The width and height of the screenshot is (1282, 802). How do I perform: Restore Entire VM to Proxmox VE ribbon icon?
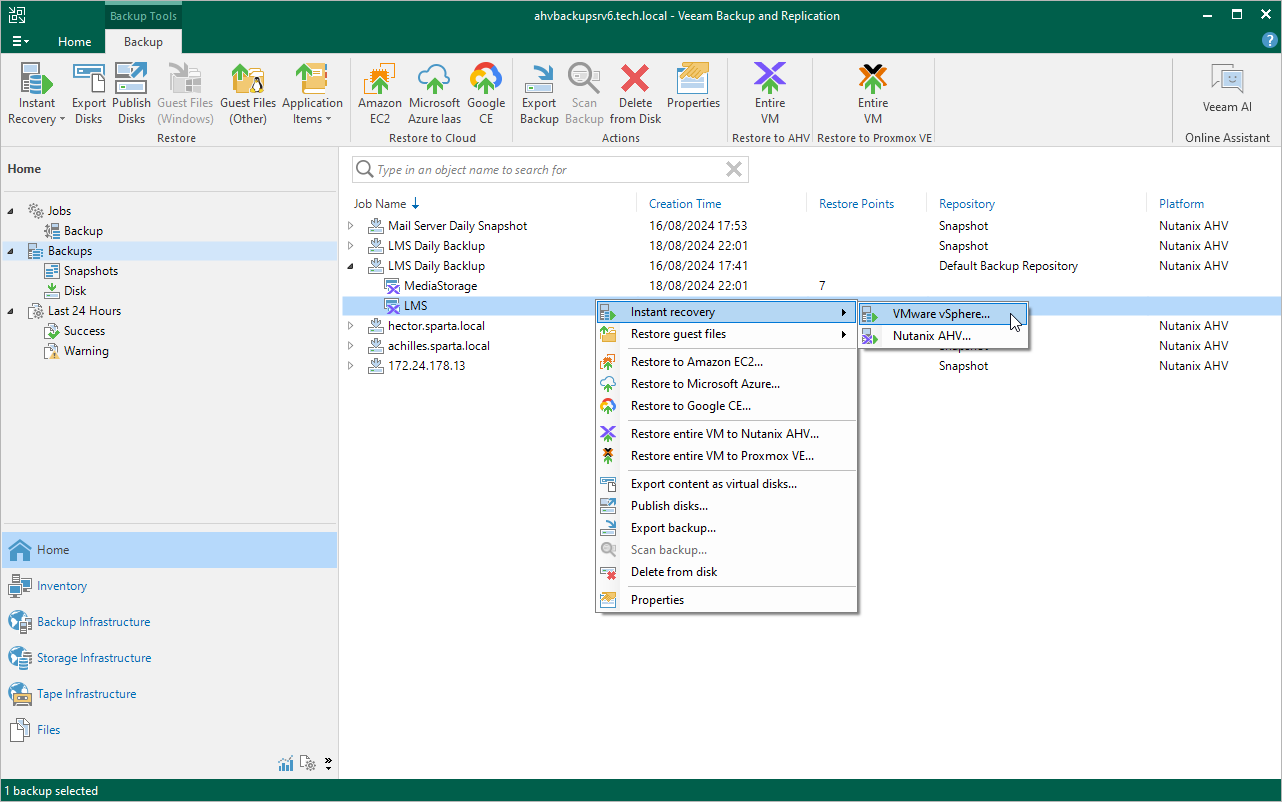point(872,94)
